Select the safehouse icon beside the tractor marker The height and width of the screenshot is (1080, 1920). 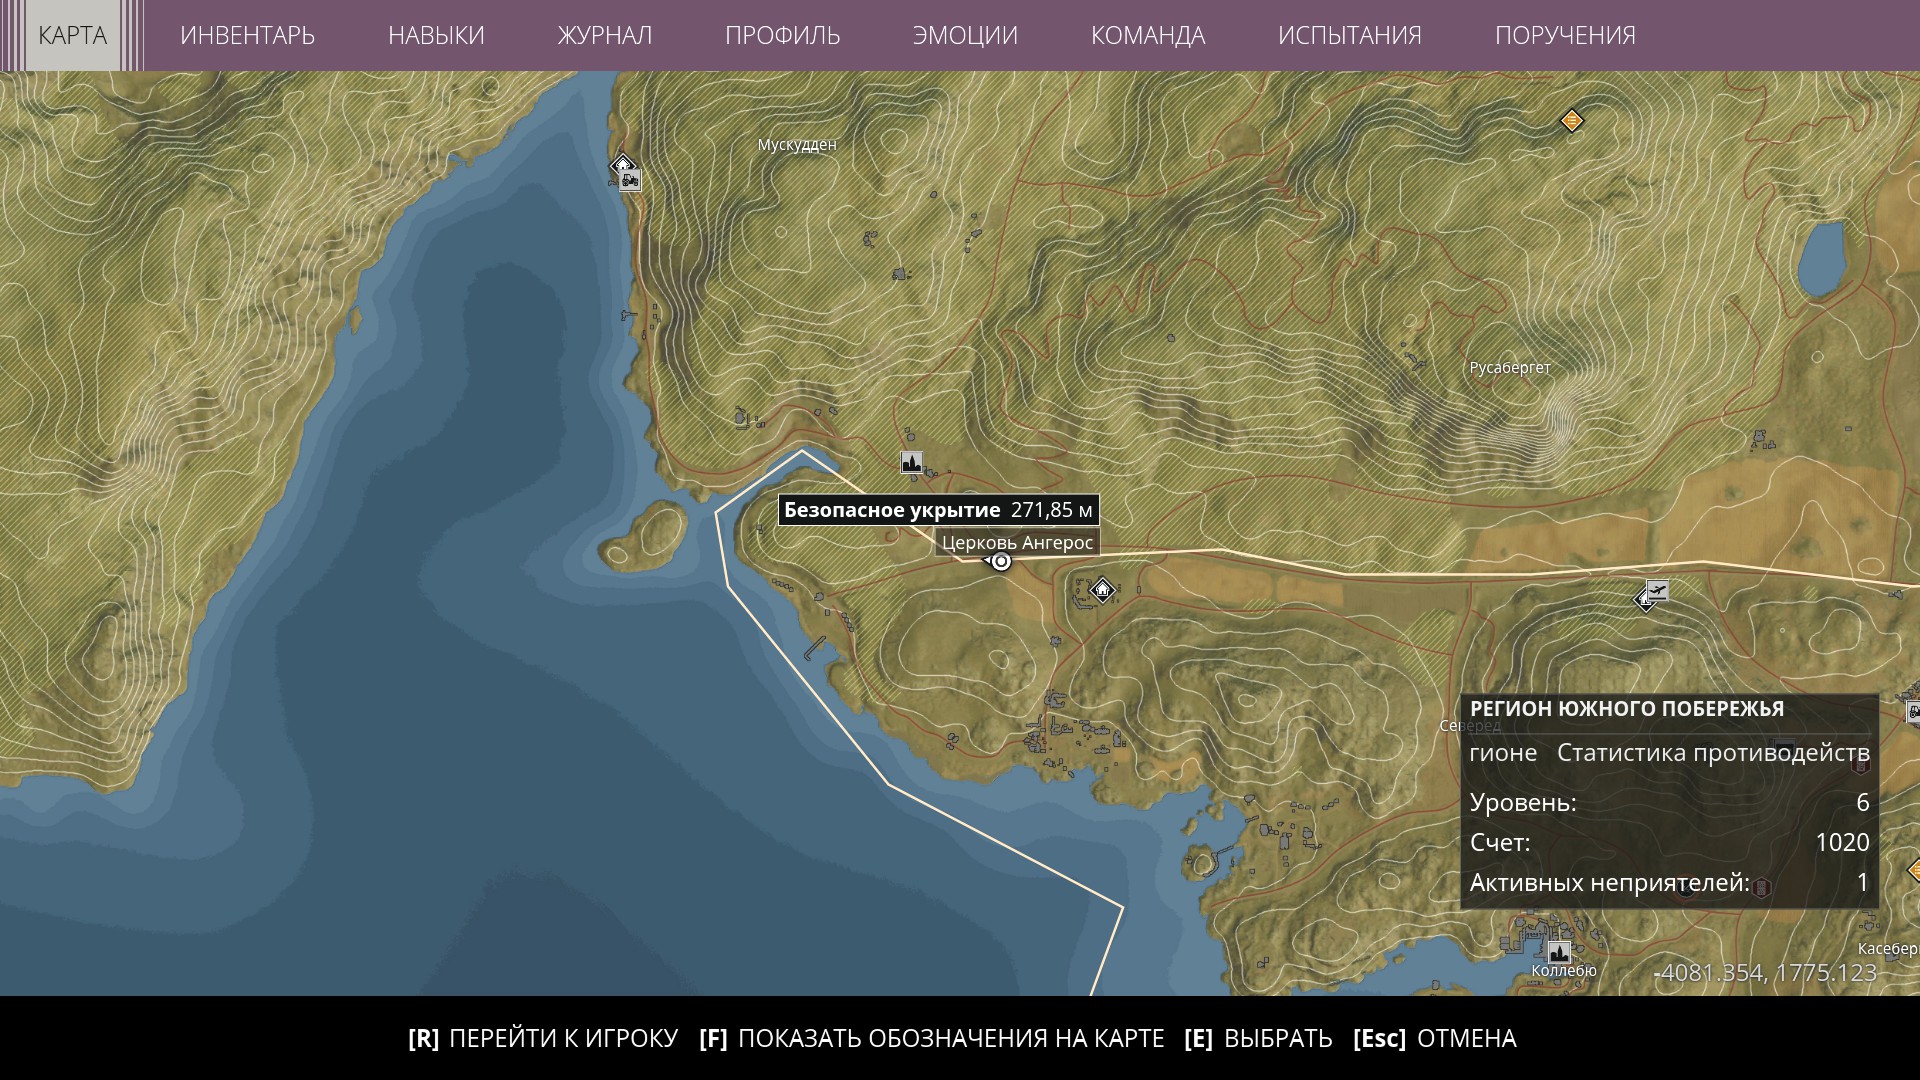pos(622,165)
